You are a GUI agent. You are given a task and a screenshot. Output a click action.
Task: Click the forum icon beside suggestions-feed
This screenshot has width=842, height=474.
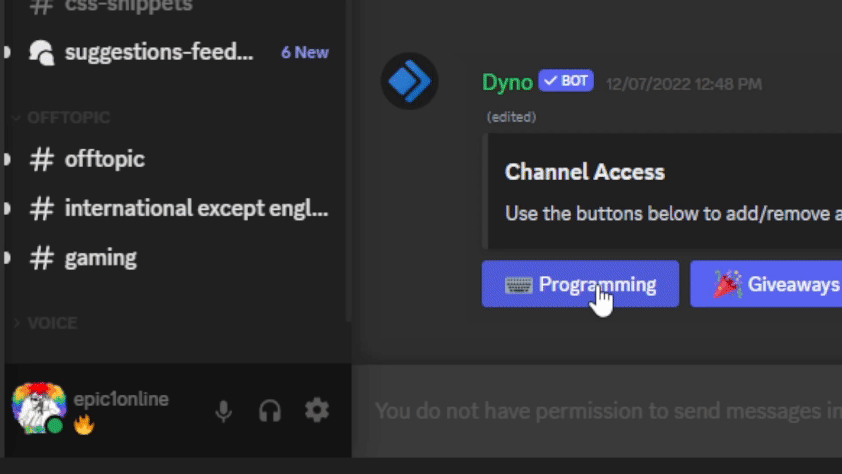click(41, 53)
